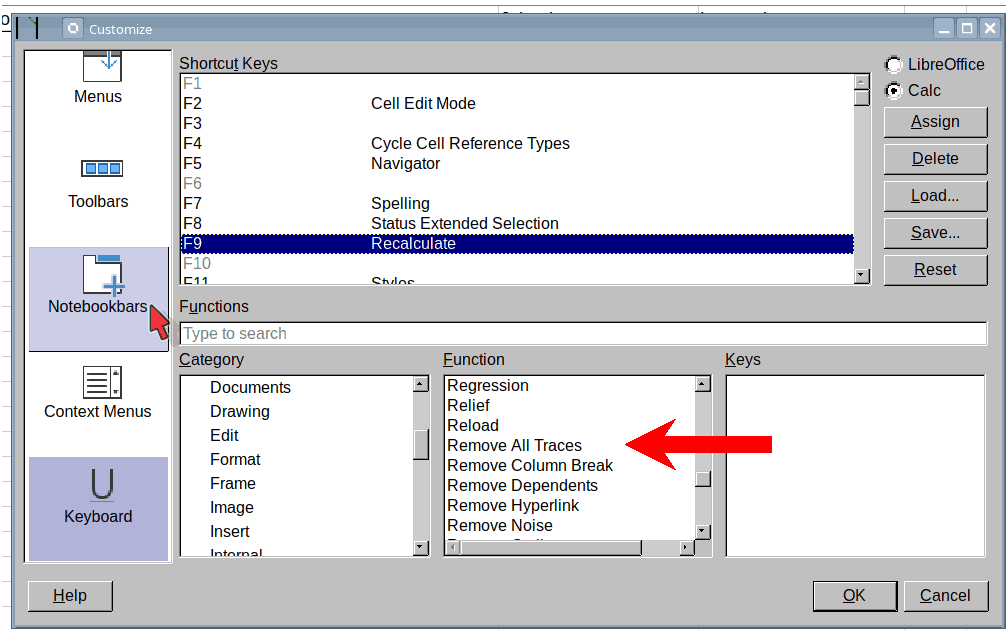Select the Format category
The image size is (1006, 630).
(x=235, y=460)
